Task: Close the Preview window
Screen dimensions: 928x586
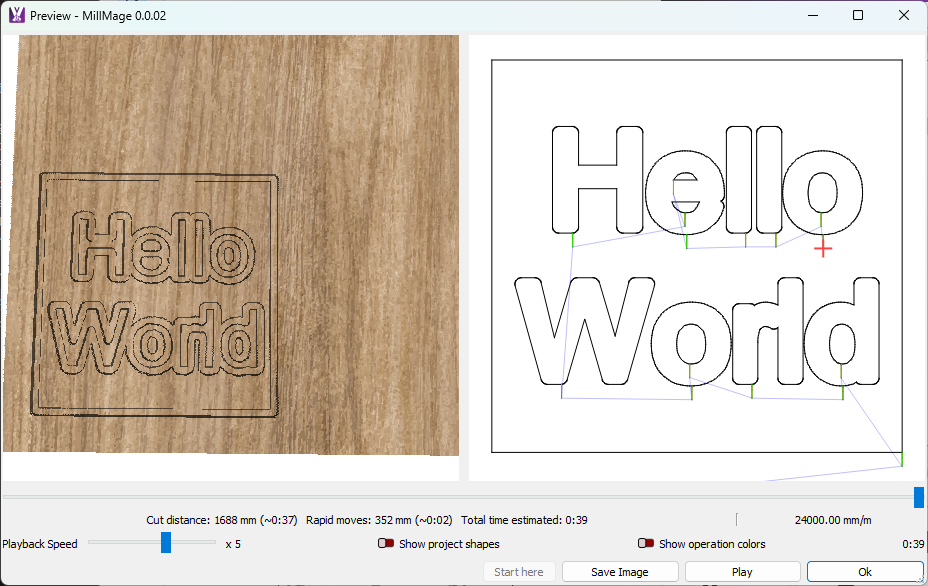Action: coord(904,15)
